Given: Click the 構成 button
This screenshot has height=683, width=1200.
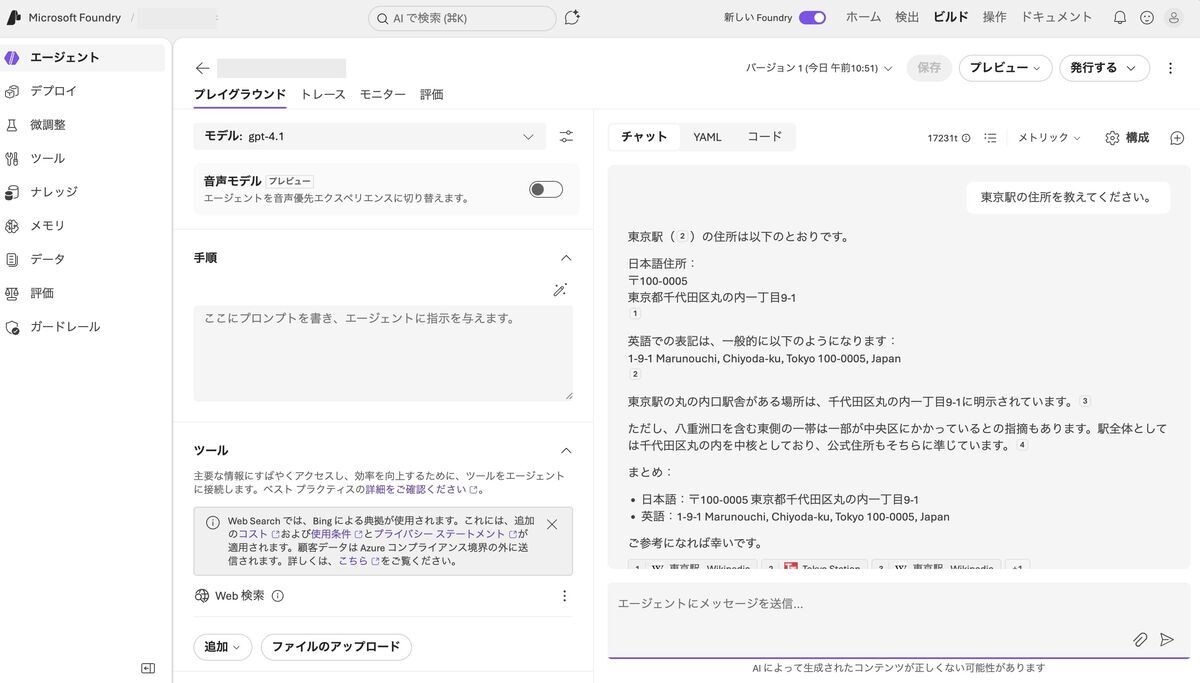Looking at the screenshot, I should point(1127,138).
